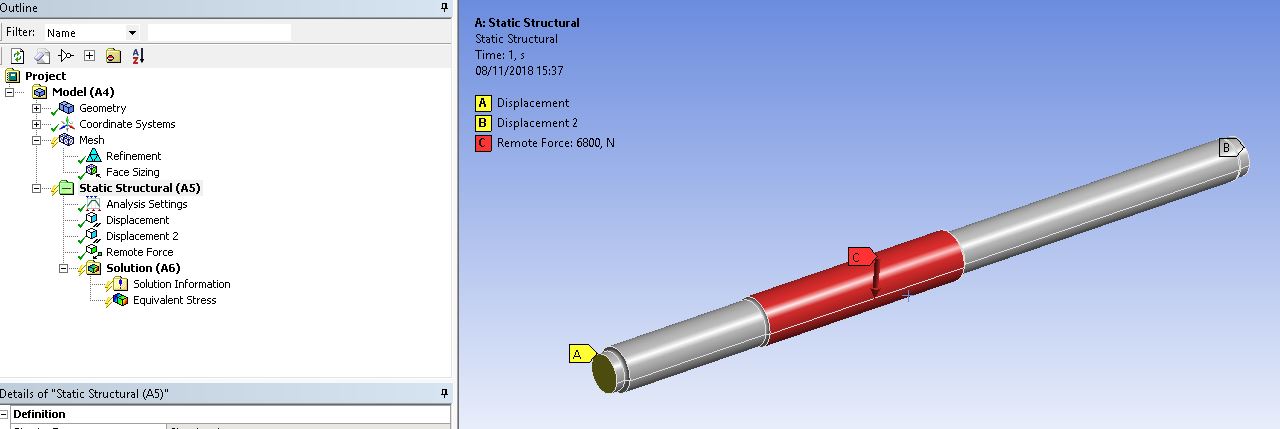This screenshot has height=429, width=1280.
Task: Collapse the Solution (A6) node
Action: (64, 268)
